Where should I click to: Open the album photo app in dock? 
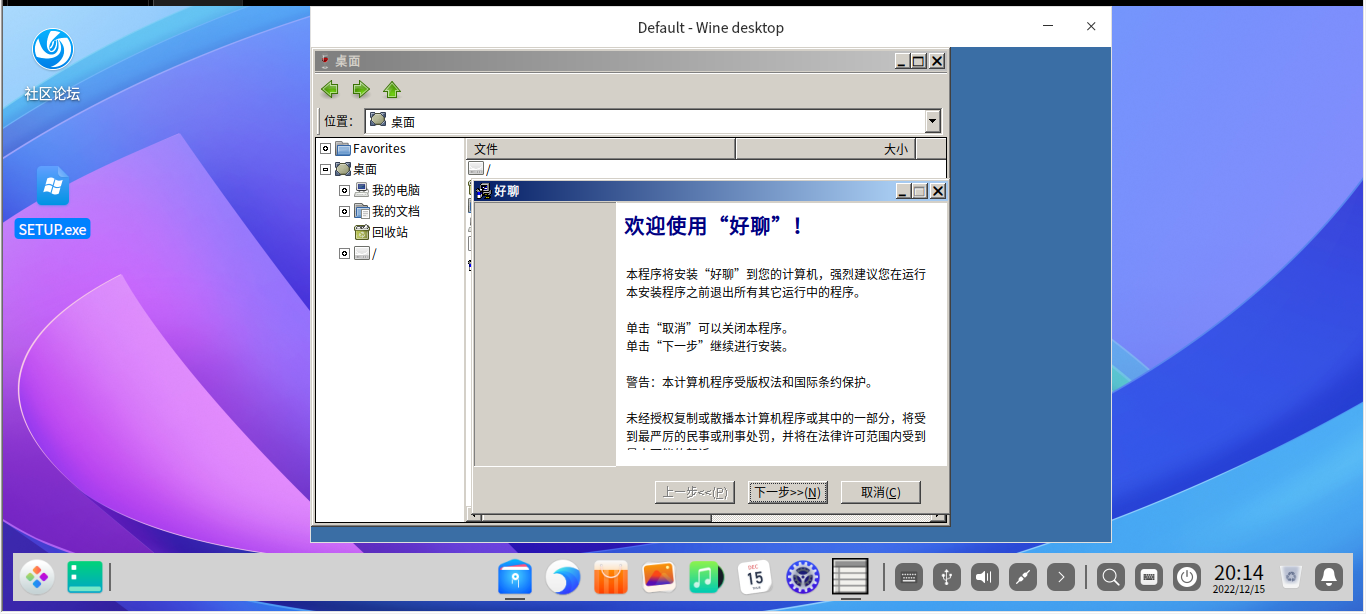[659, 578]
